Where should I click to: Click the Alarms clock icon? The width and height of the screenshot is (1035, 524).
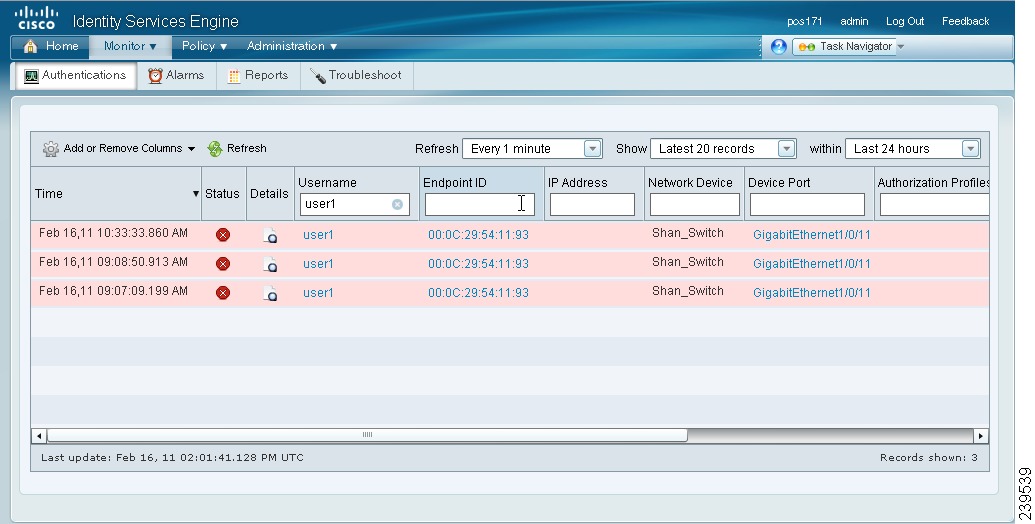coord(155,76)
